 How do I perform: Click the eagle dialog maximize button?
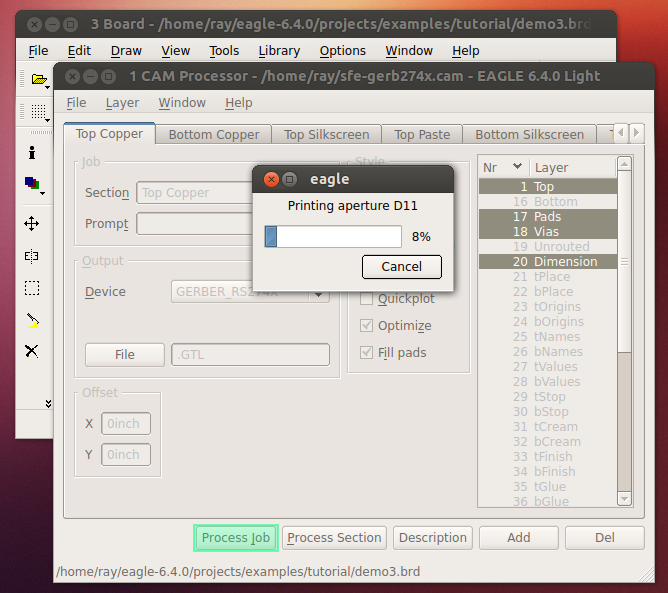[290, 179]
